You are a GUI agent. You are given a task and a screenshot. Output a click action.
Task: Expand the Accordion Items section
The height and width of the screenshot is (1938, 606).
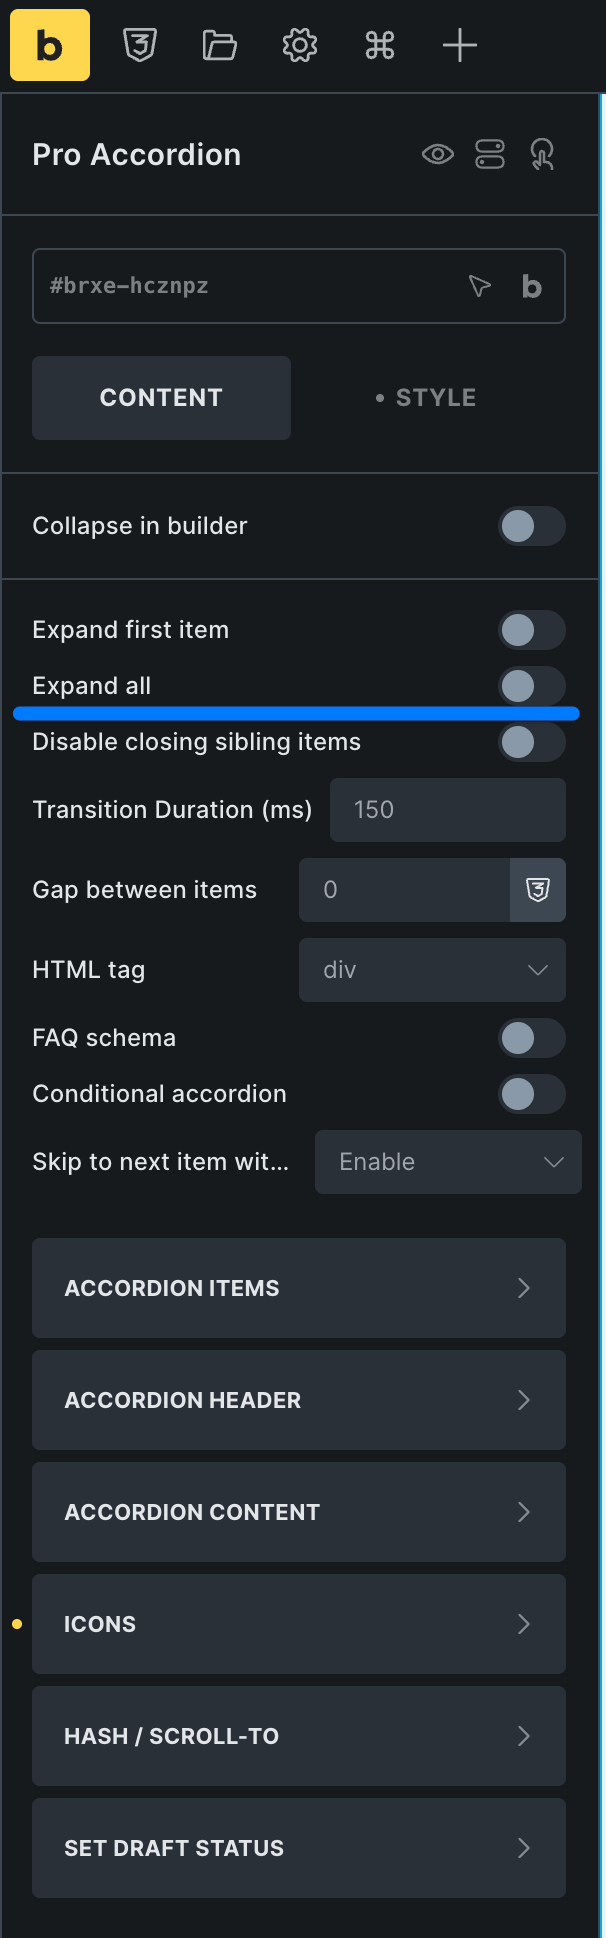point(299,1288)
